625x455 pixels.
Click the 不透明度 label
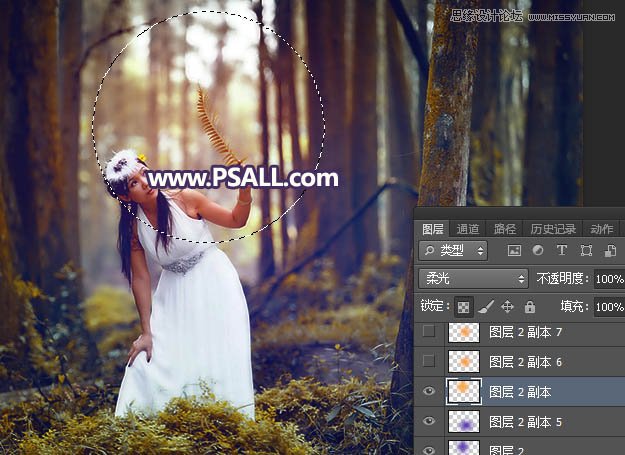[x=562, y=278]
